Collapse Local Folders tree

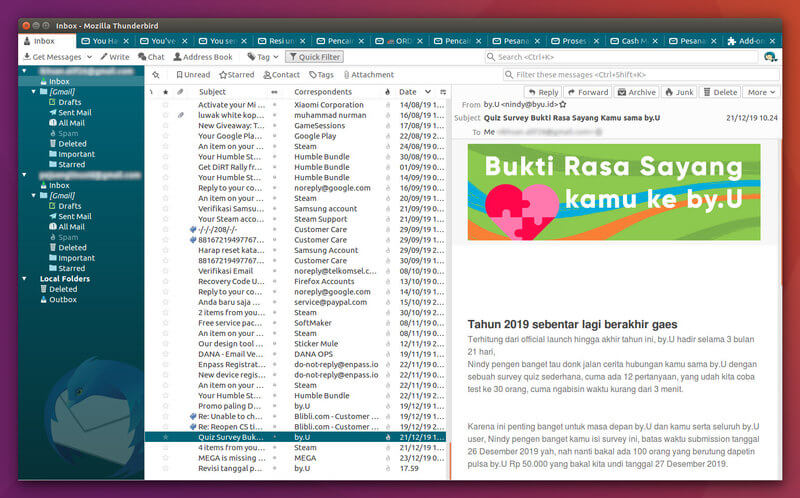click(24, 279)
